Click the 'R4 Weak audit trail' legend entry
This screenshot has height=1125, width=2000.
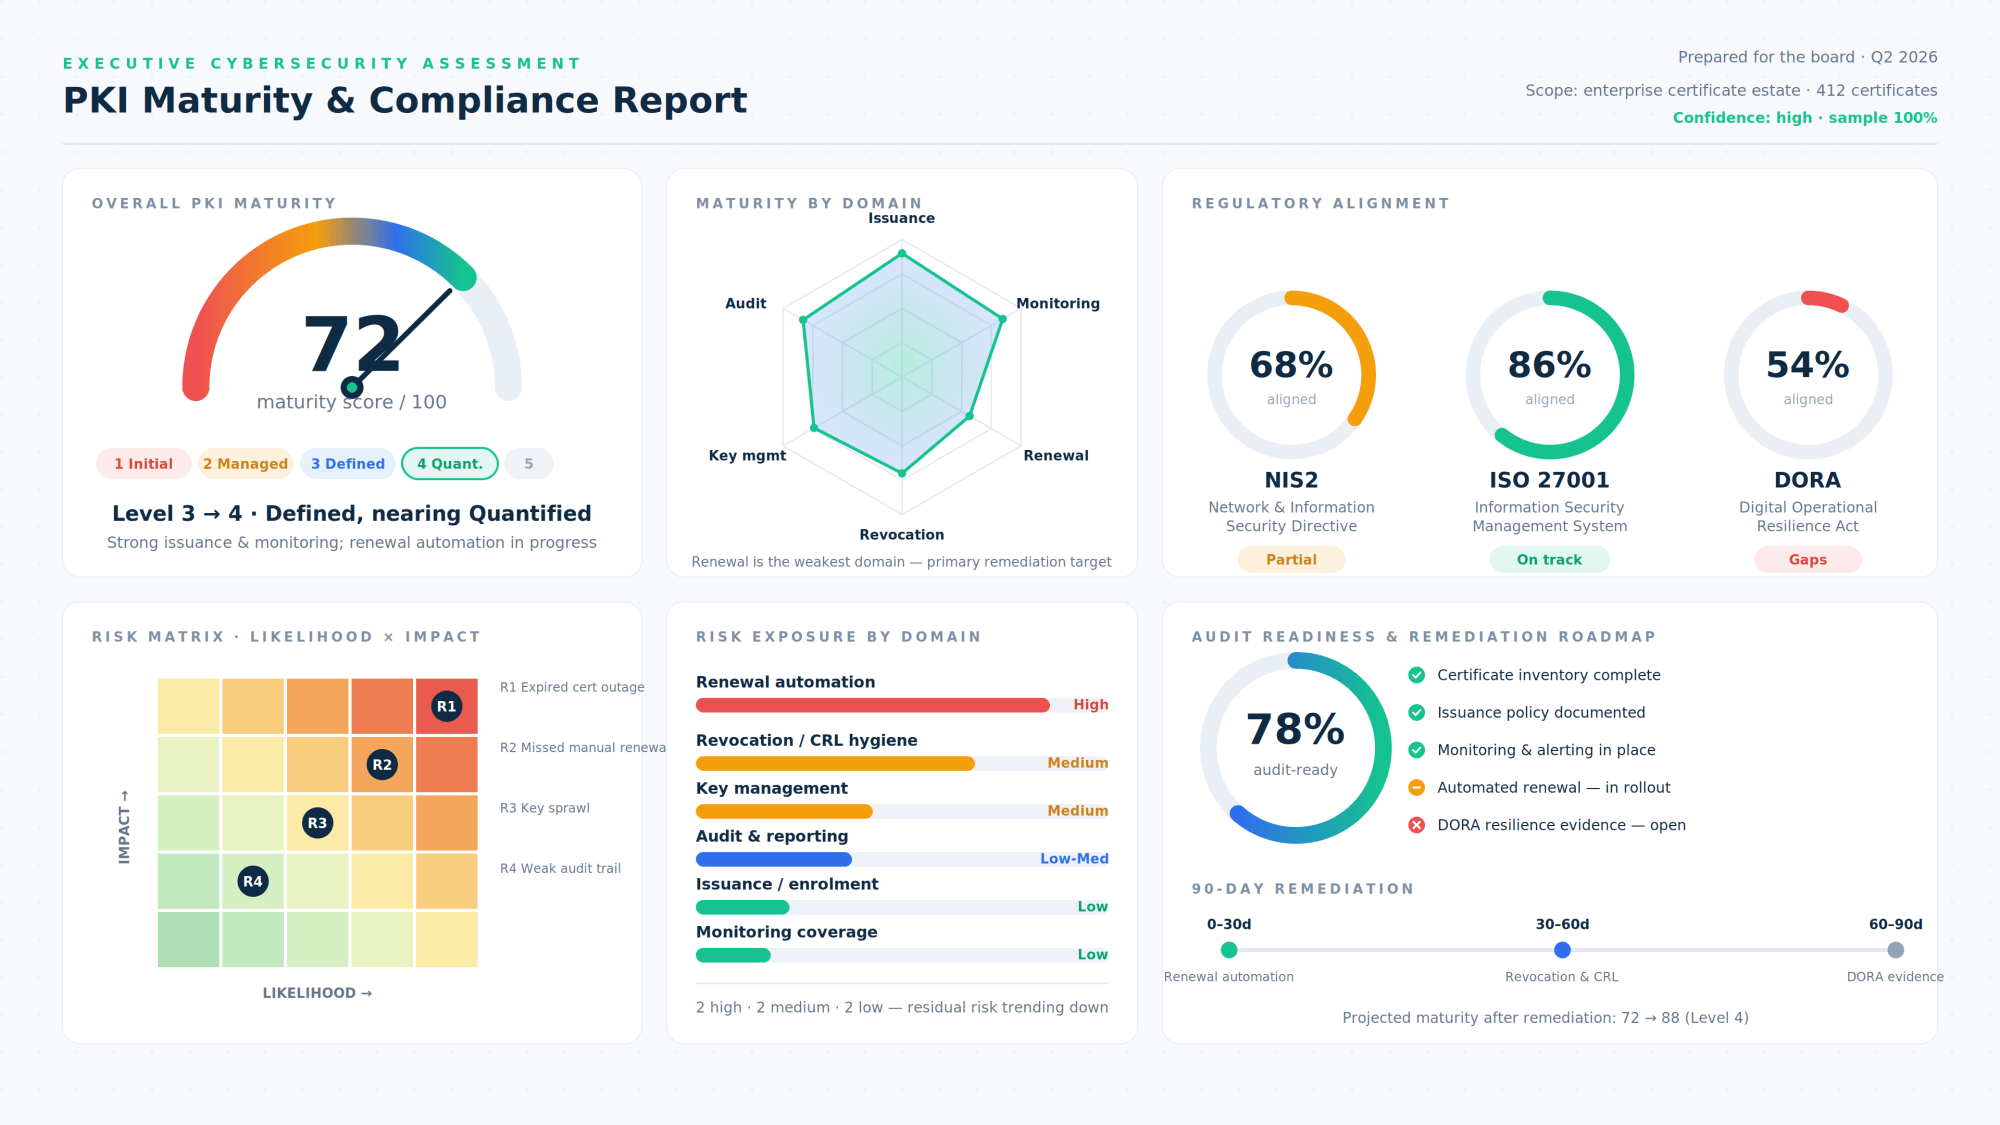tap(560, 868)
